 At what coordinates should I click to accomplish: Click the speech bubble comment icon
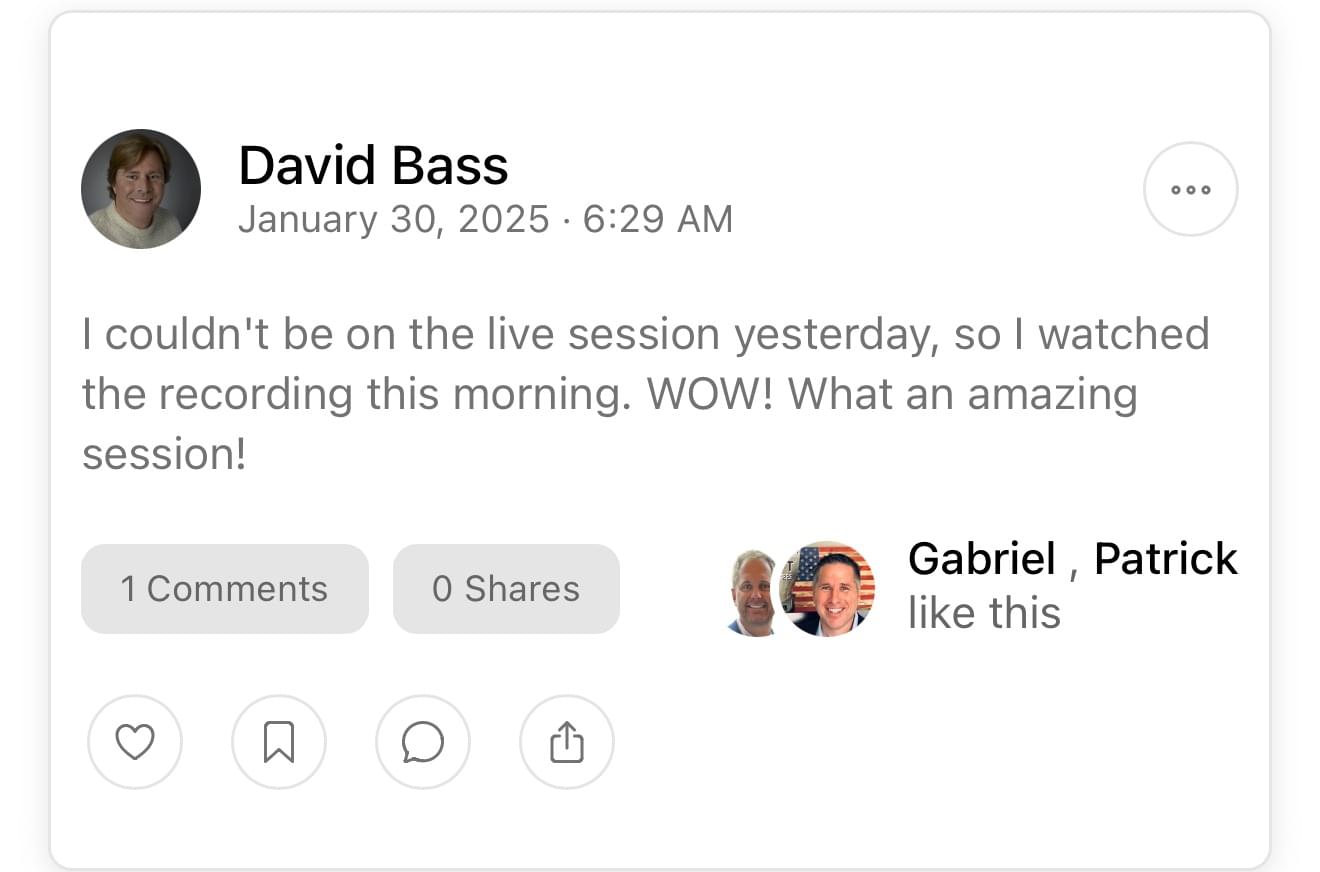click(x=423, y=743)
